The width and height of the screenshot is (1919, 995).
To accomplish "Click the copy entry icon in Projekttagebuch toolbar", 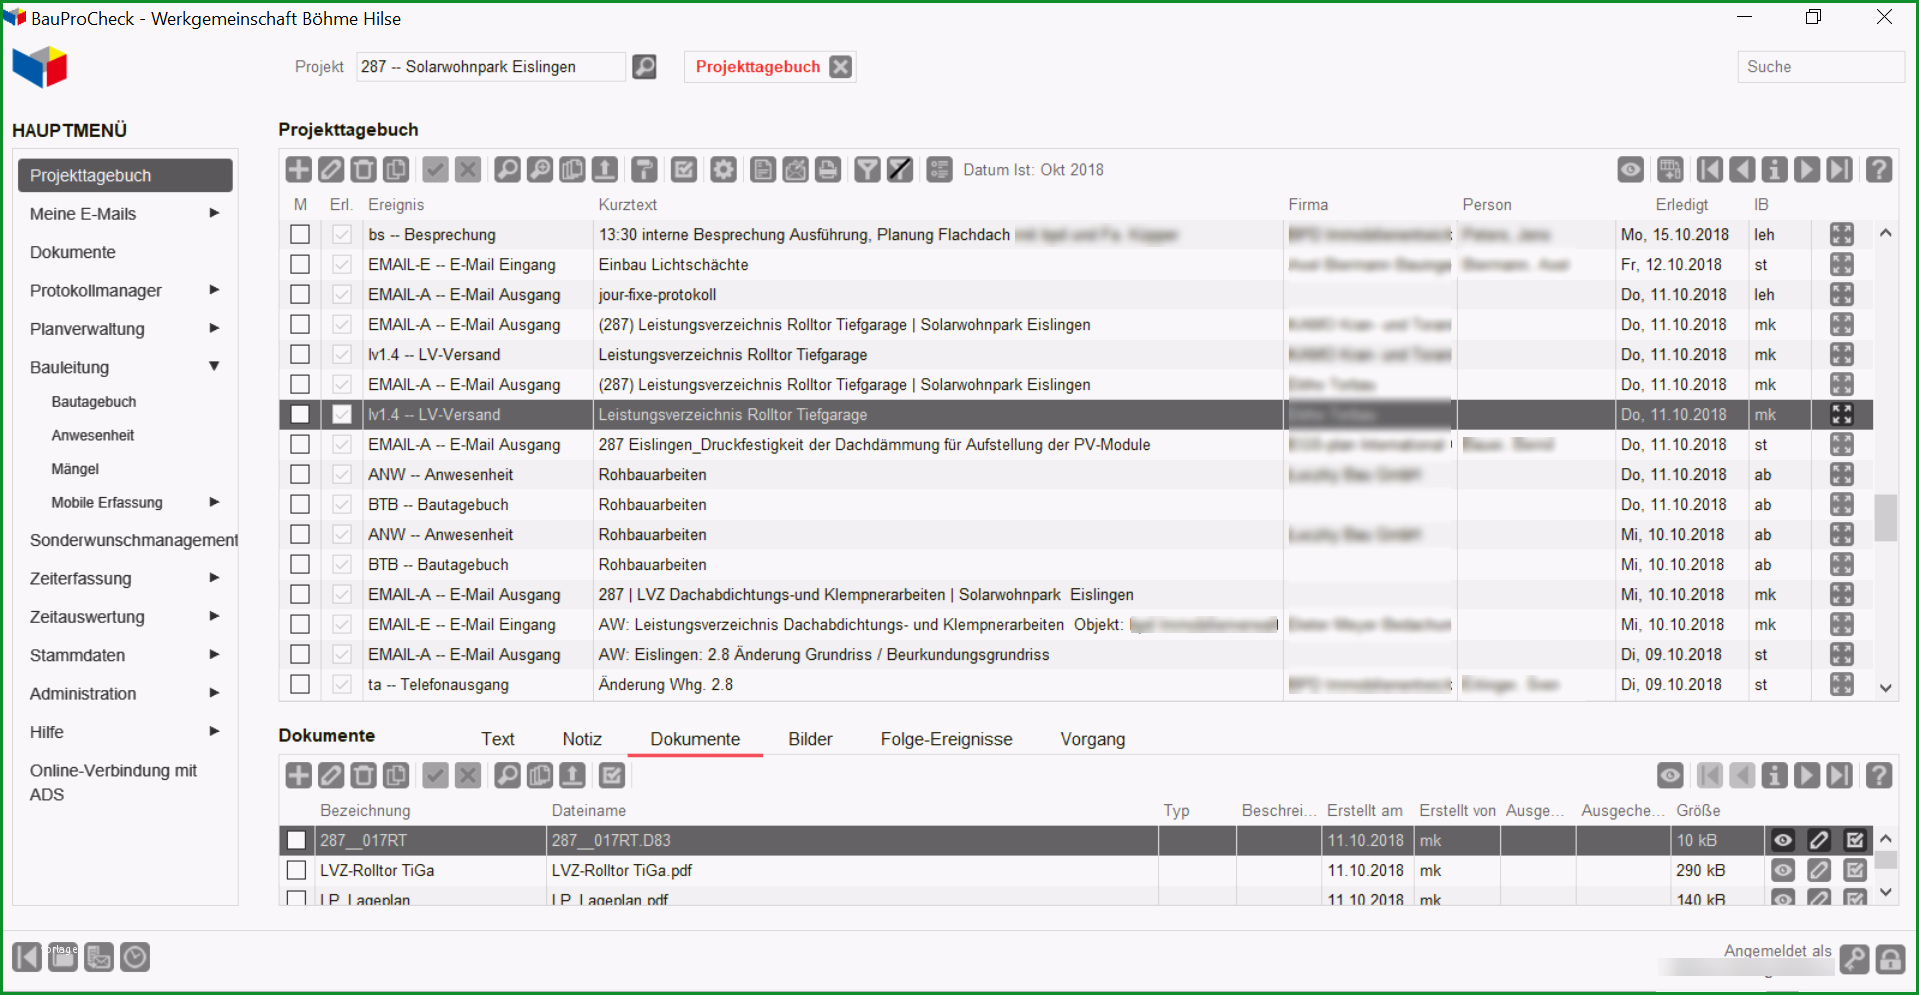I will click(397, 169).
